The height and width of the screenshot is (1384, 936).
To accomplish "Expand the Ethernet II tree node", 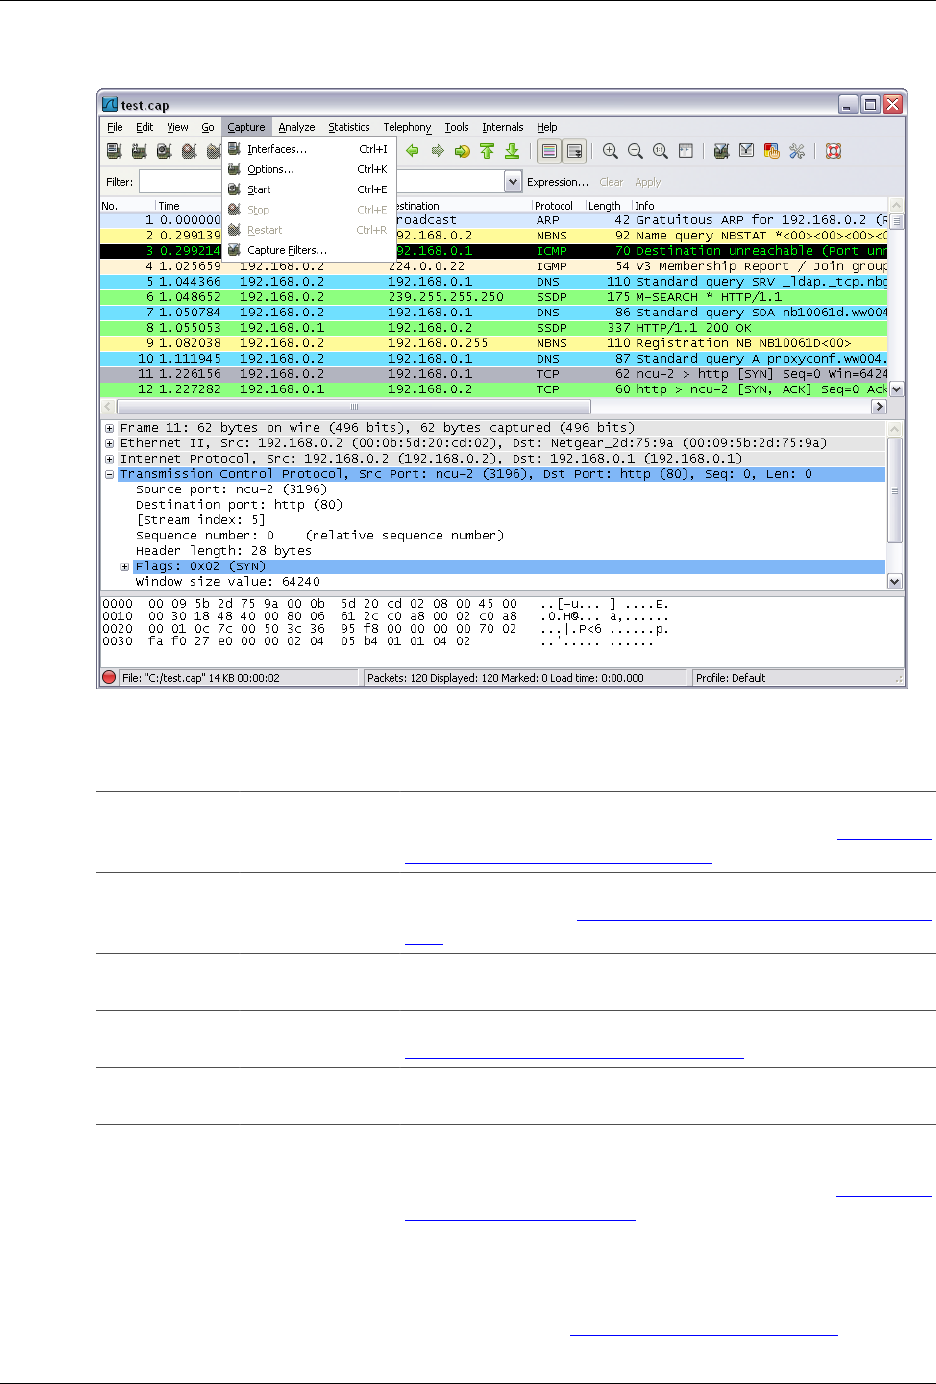I will coord(109,443).
